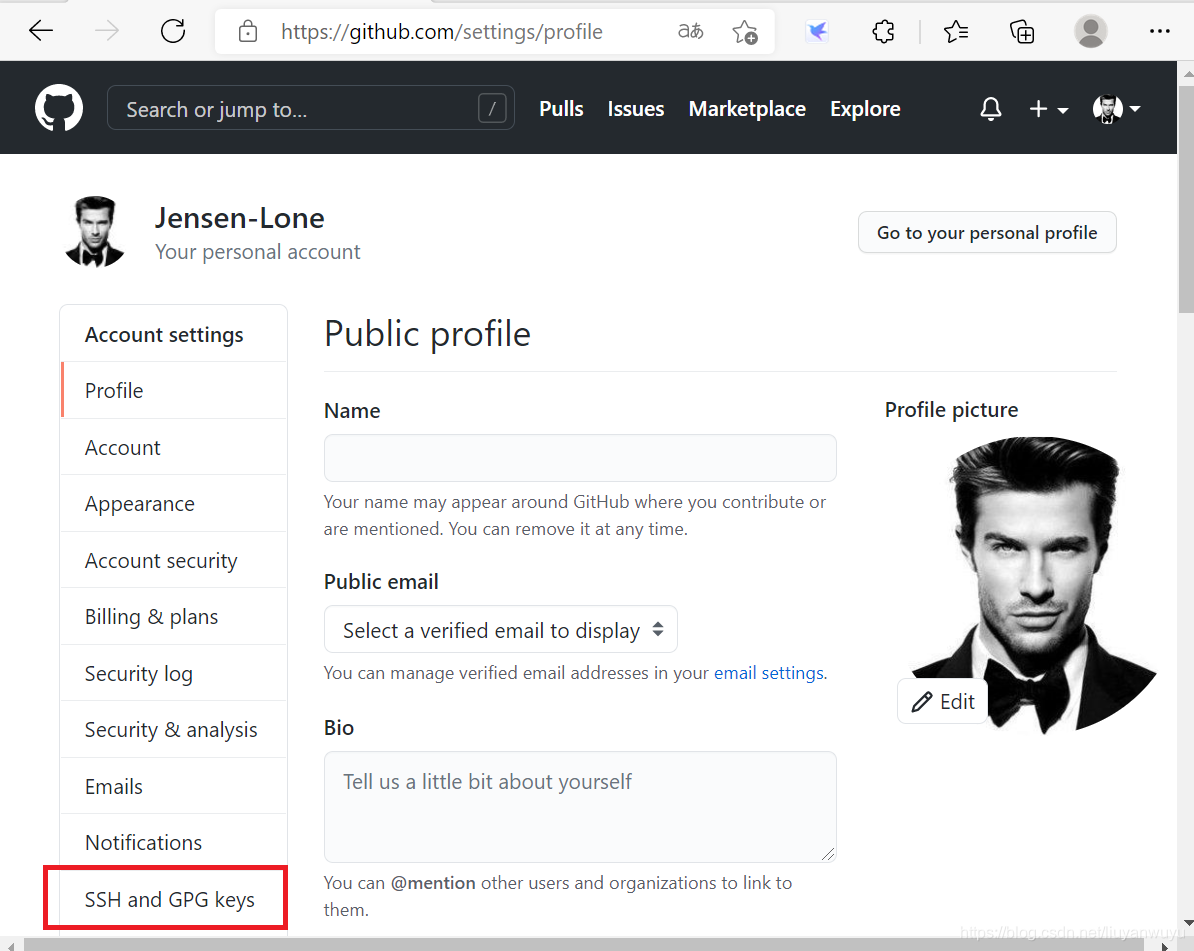Open the Security log
1194x951 pixels.
pos(174,673)
